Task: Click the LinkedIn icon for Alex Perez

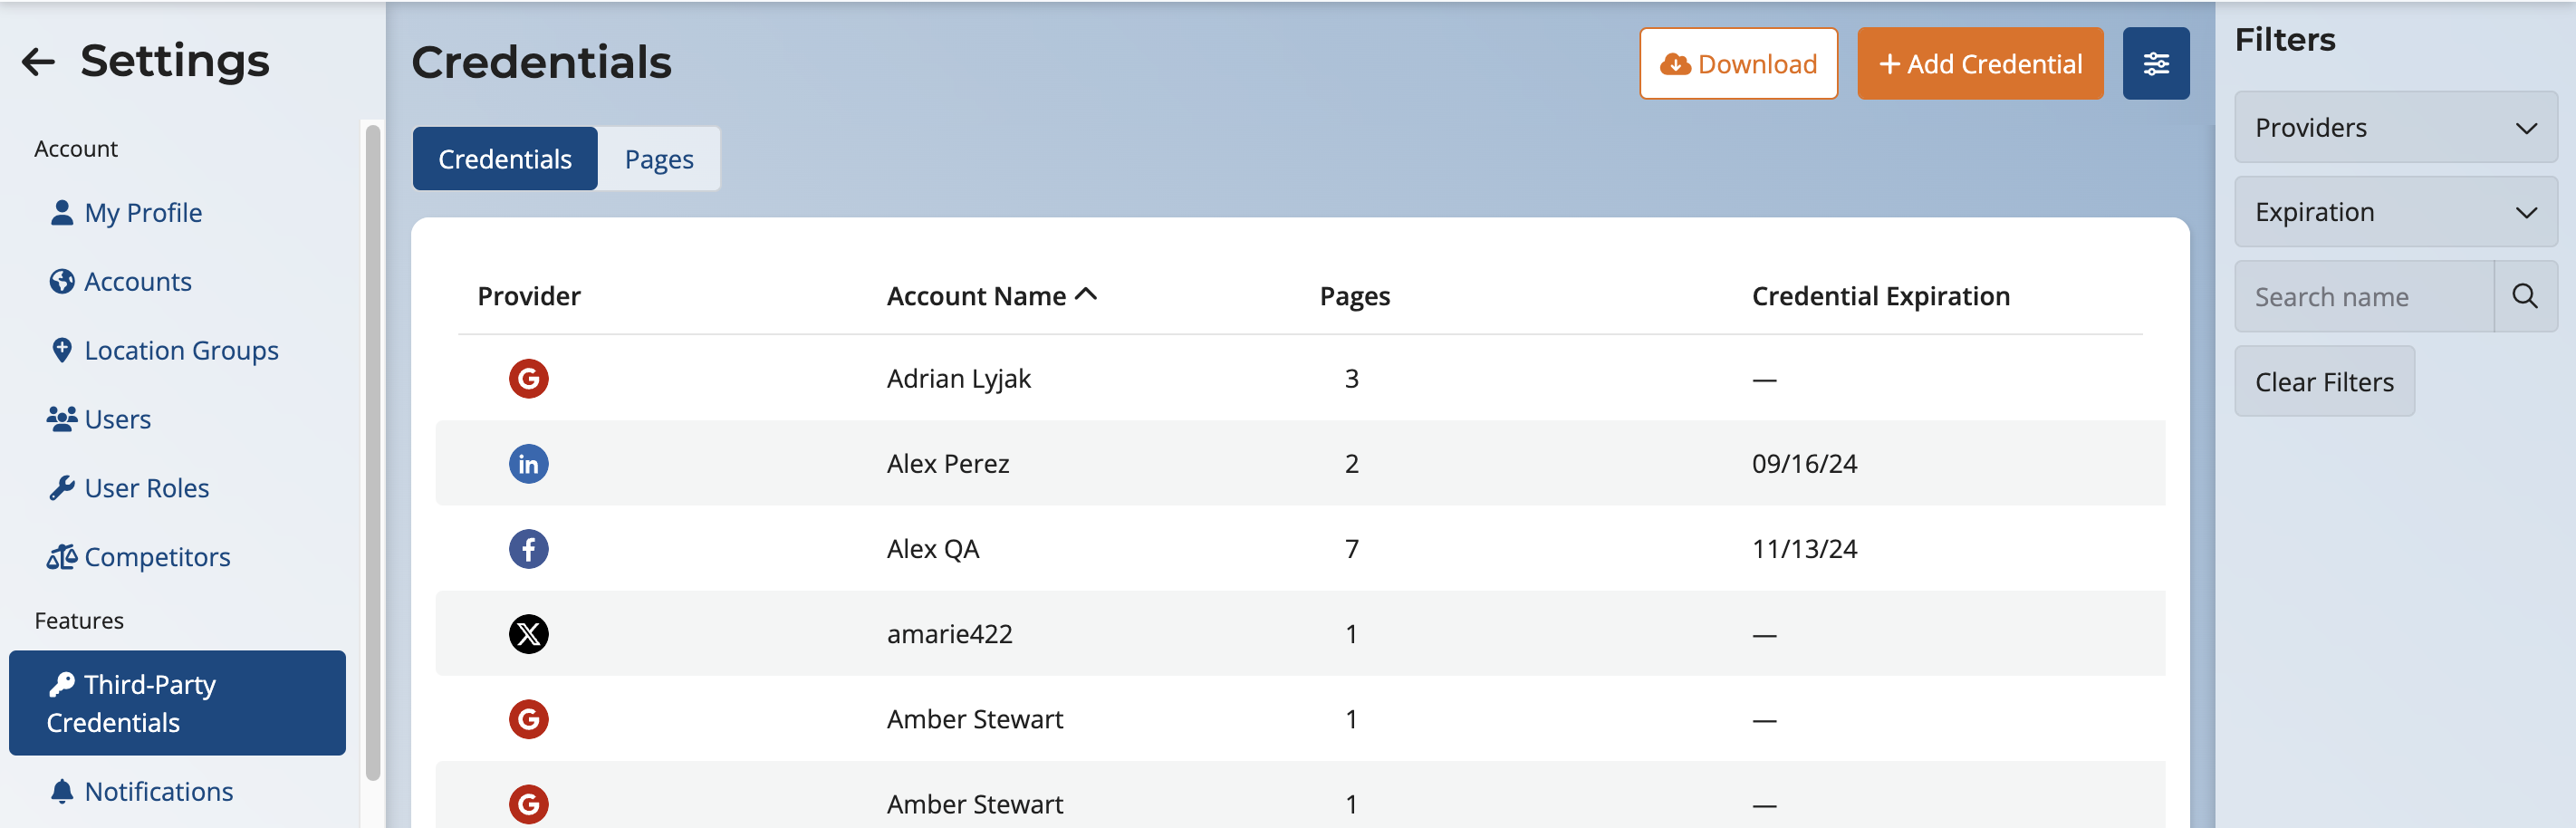Action: pos(528,464)
